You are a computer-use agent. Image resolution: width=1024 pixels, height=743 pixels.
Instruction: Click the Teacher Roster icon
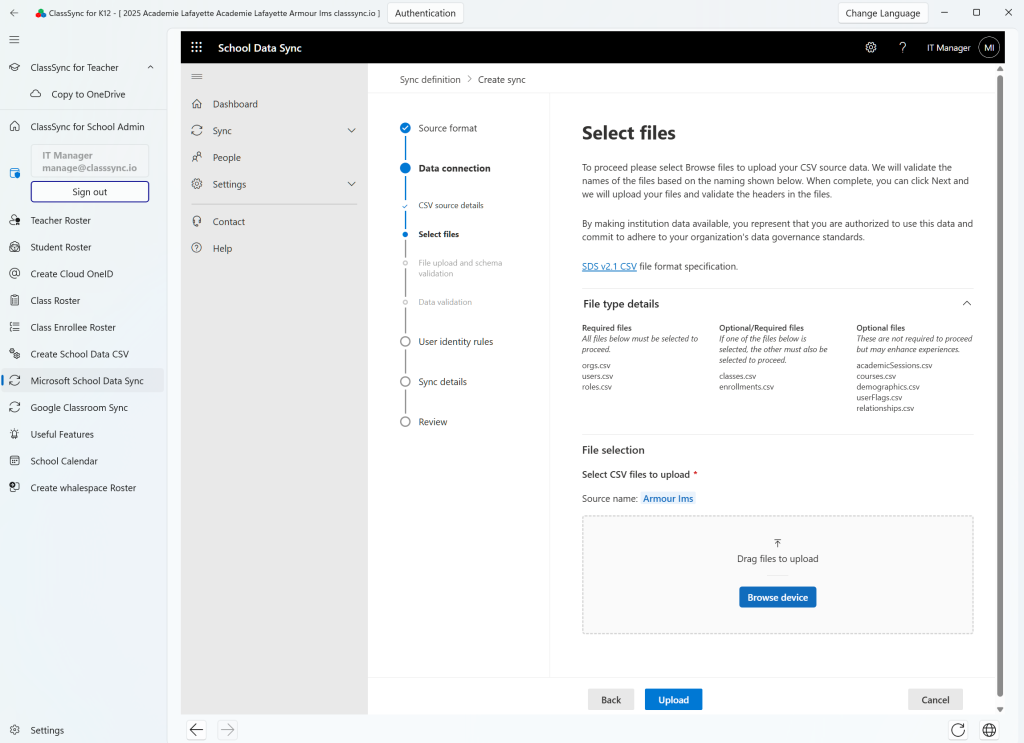tap(14, 220)
